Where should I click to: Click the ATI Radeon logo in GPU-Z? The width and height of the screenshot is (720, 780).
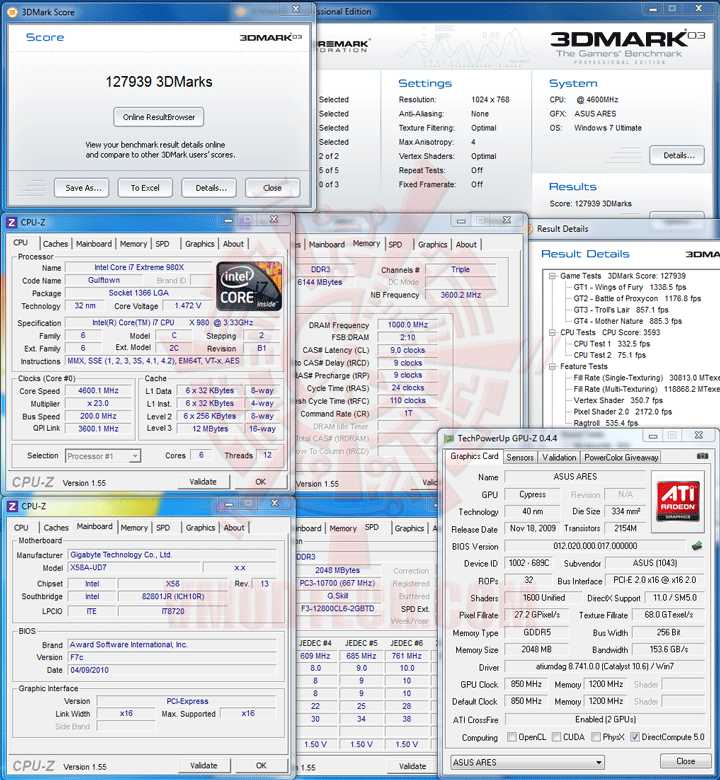(x=678, y=501)
